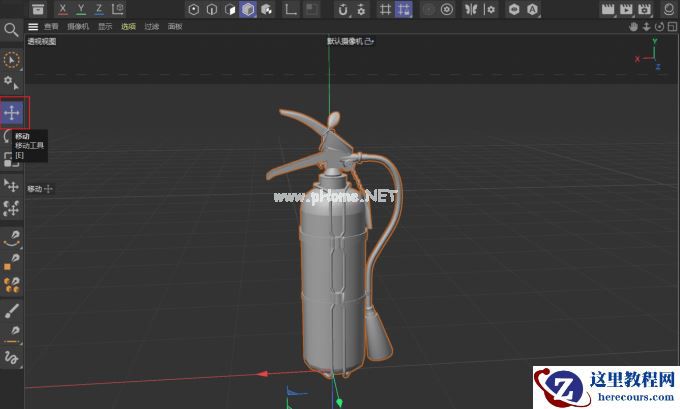This screenshot has width=680, height=409.
Task: Open the viewport hamburger menu
Action: [34, 27]
